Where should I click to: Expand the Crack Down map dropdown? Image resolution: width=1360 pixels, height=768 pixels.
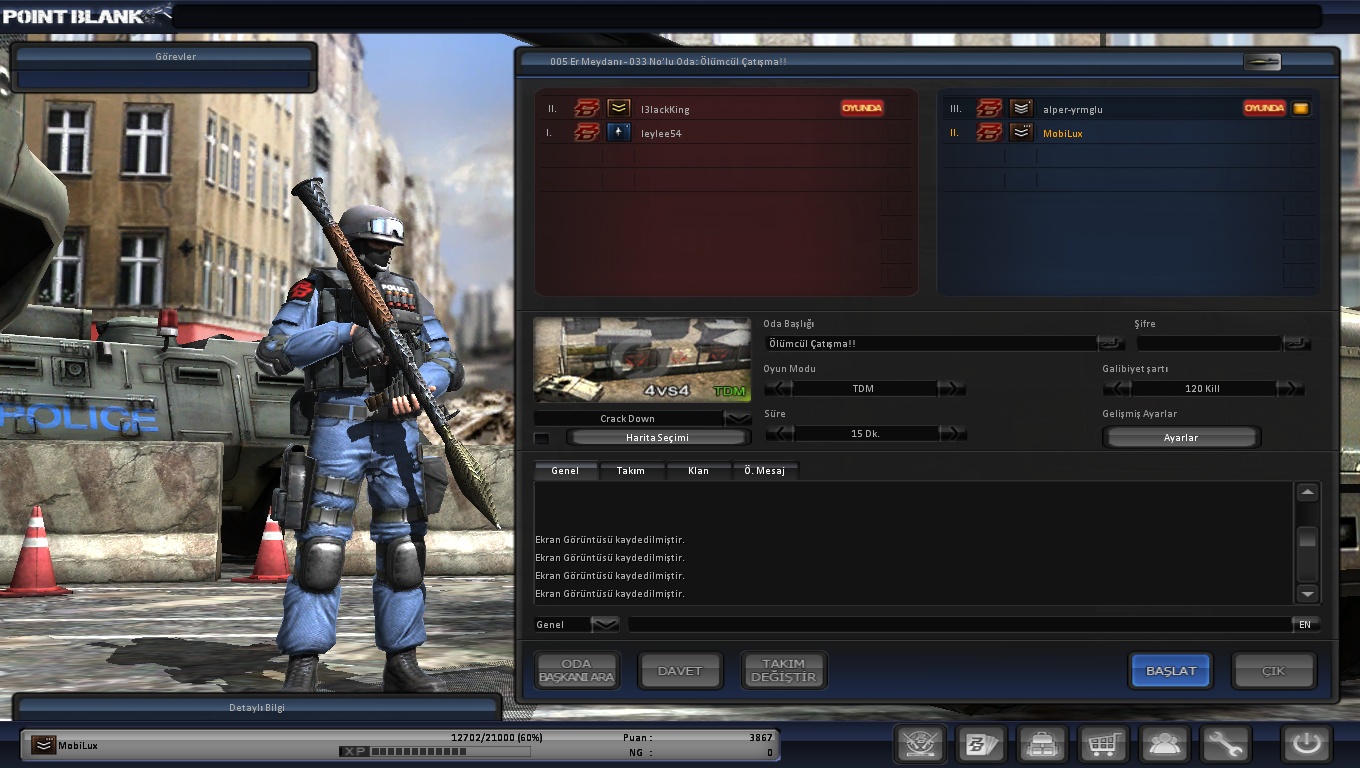pyautogui.click(x=738, y=418)
